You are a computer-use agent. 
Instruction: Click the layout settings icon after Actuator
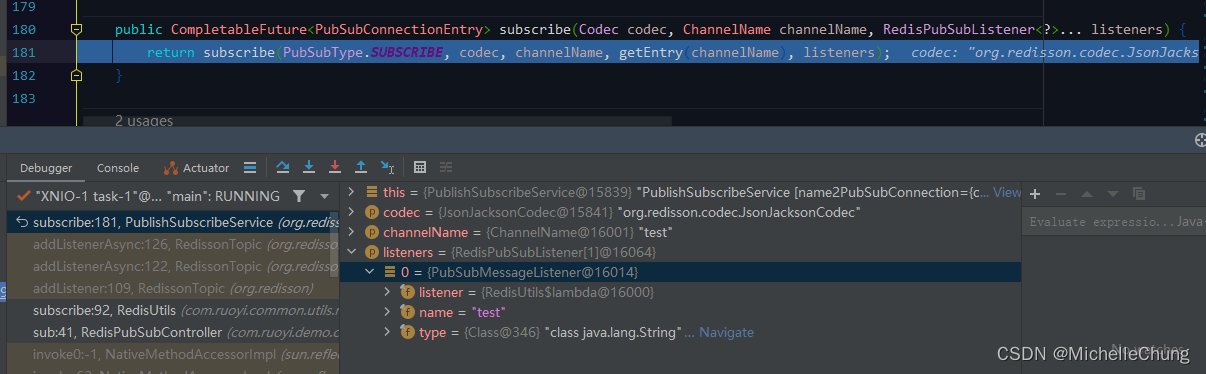pos(250,167)
